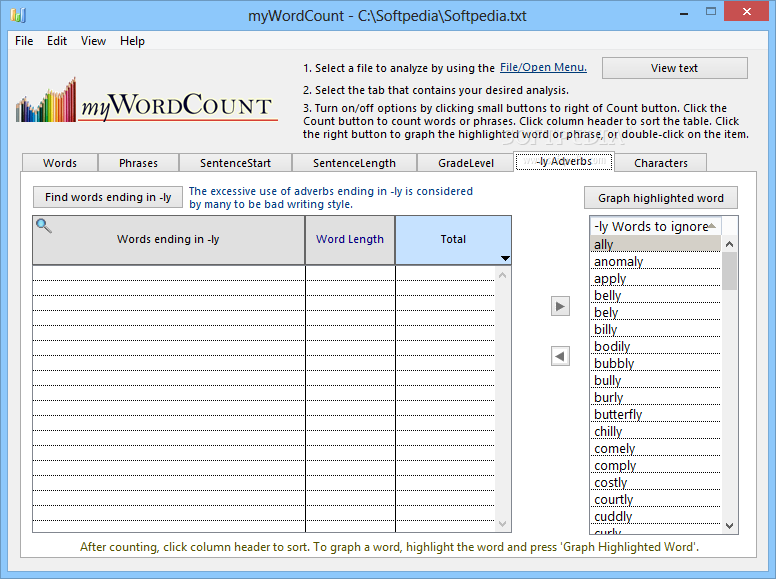Follow the File/Open Menu link
Image resolution: width=776 pixels, height=579 pixels.
coord(543,67)
